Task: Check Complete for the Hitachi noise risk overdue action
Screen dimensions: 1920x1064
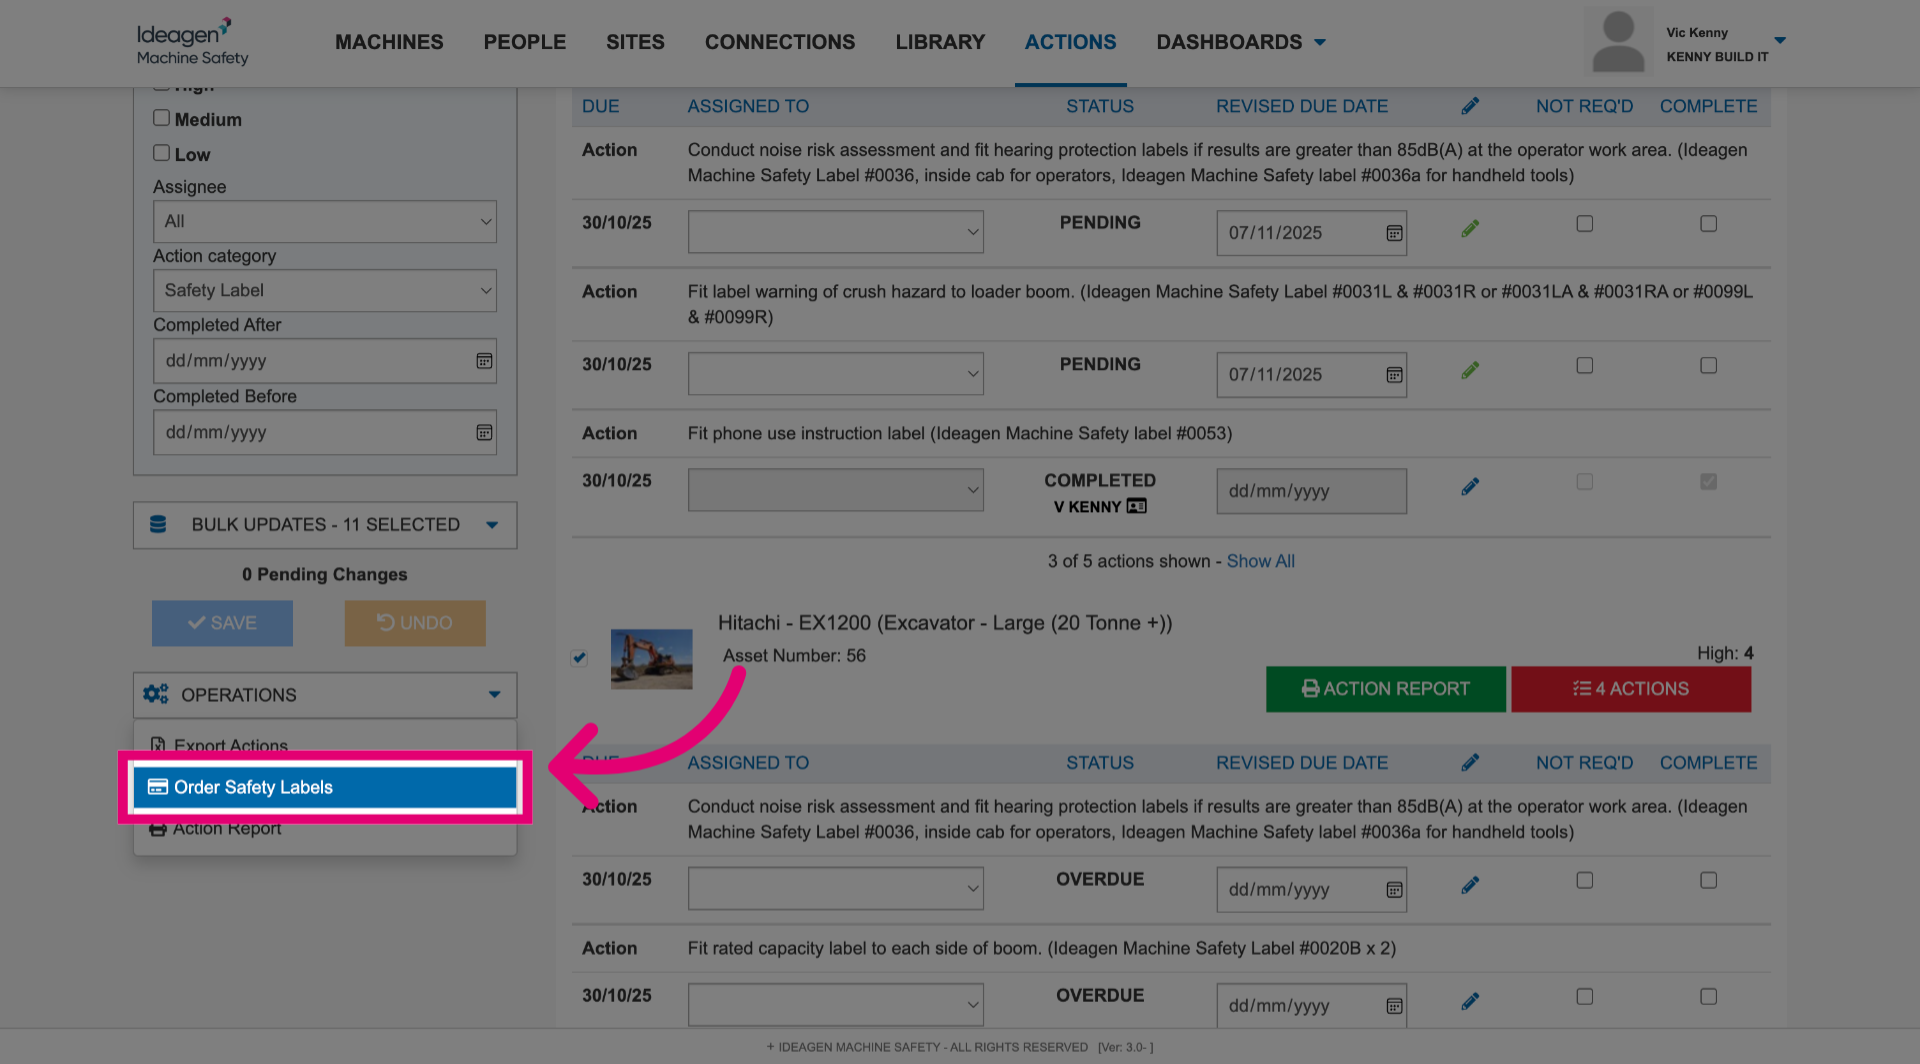Action: click(1709, 881)
